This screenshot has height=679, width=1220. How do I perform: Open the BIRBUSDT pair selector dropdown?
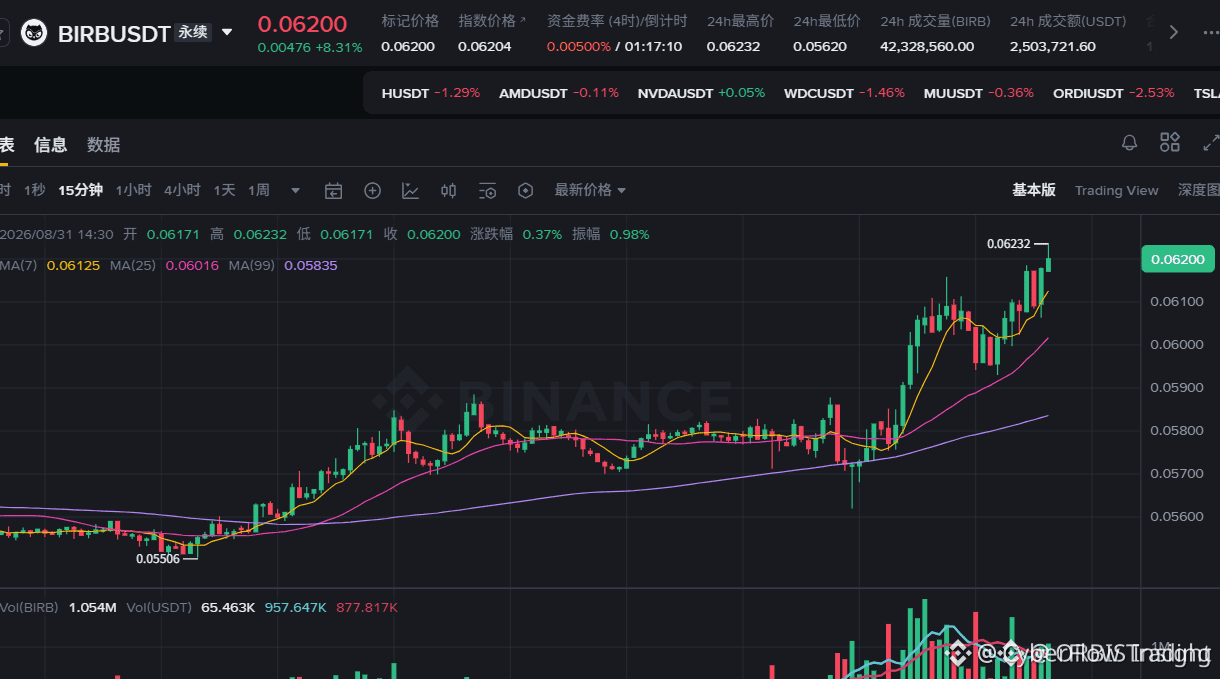click(x=227, y=33)
